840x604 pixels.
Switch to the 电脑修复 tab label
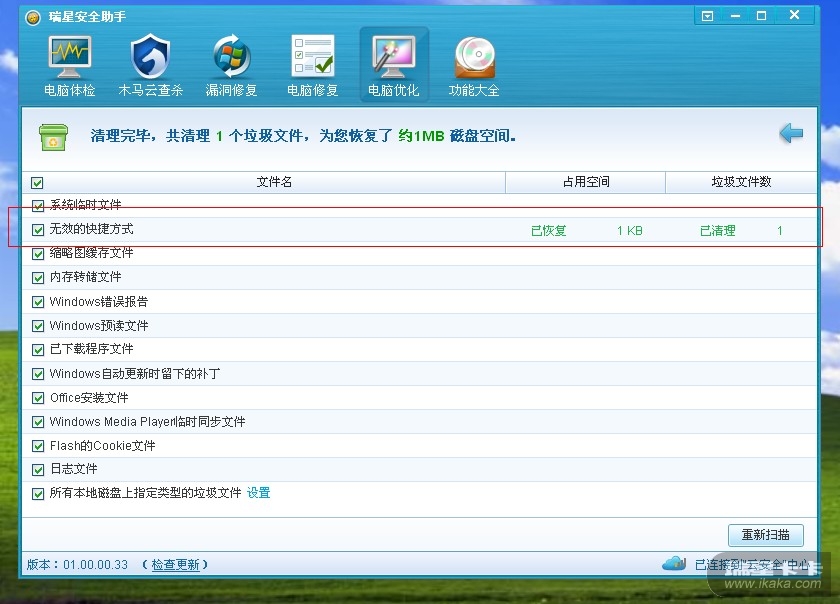coord(313,90)
